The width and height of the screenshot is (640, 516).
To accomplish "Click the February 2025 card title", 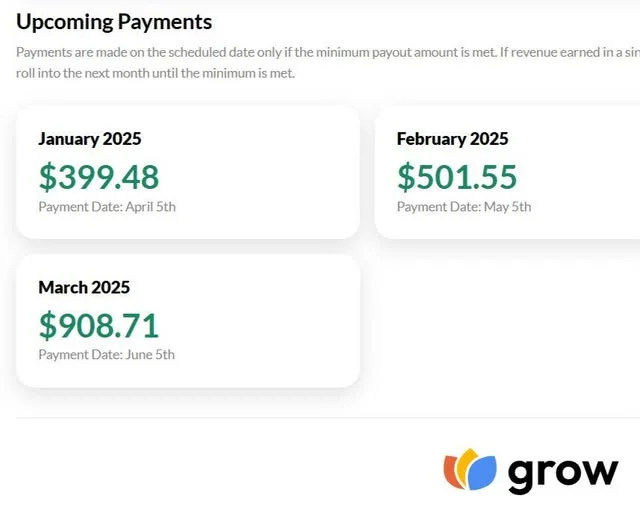I will pyautogui.click(x=453, y=139).
